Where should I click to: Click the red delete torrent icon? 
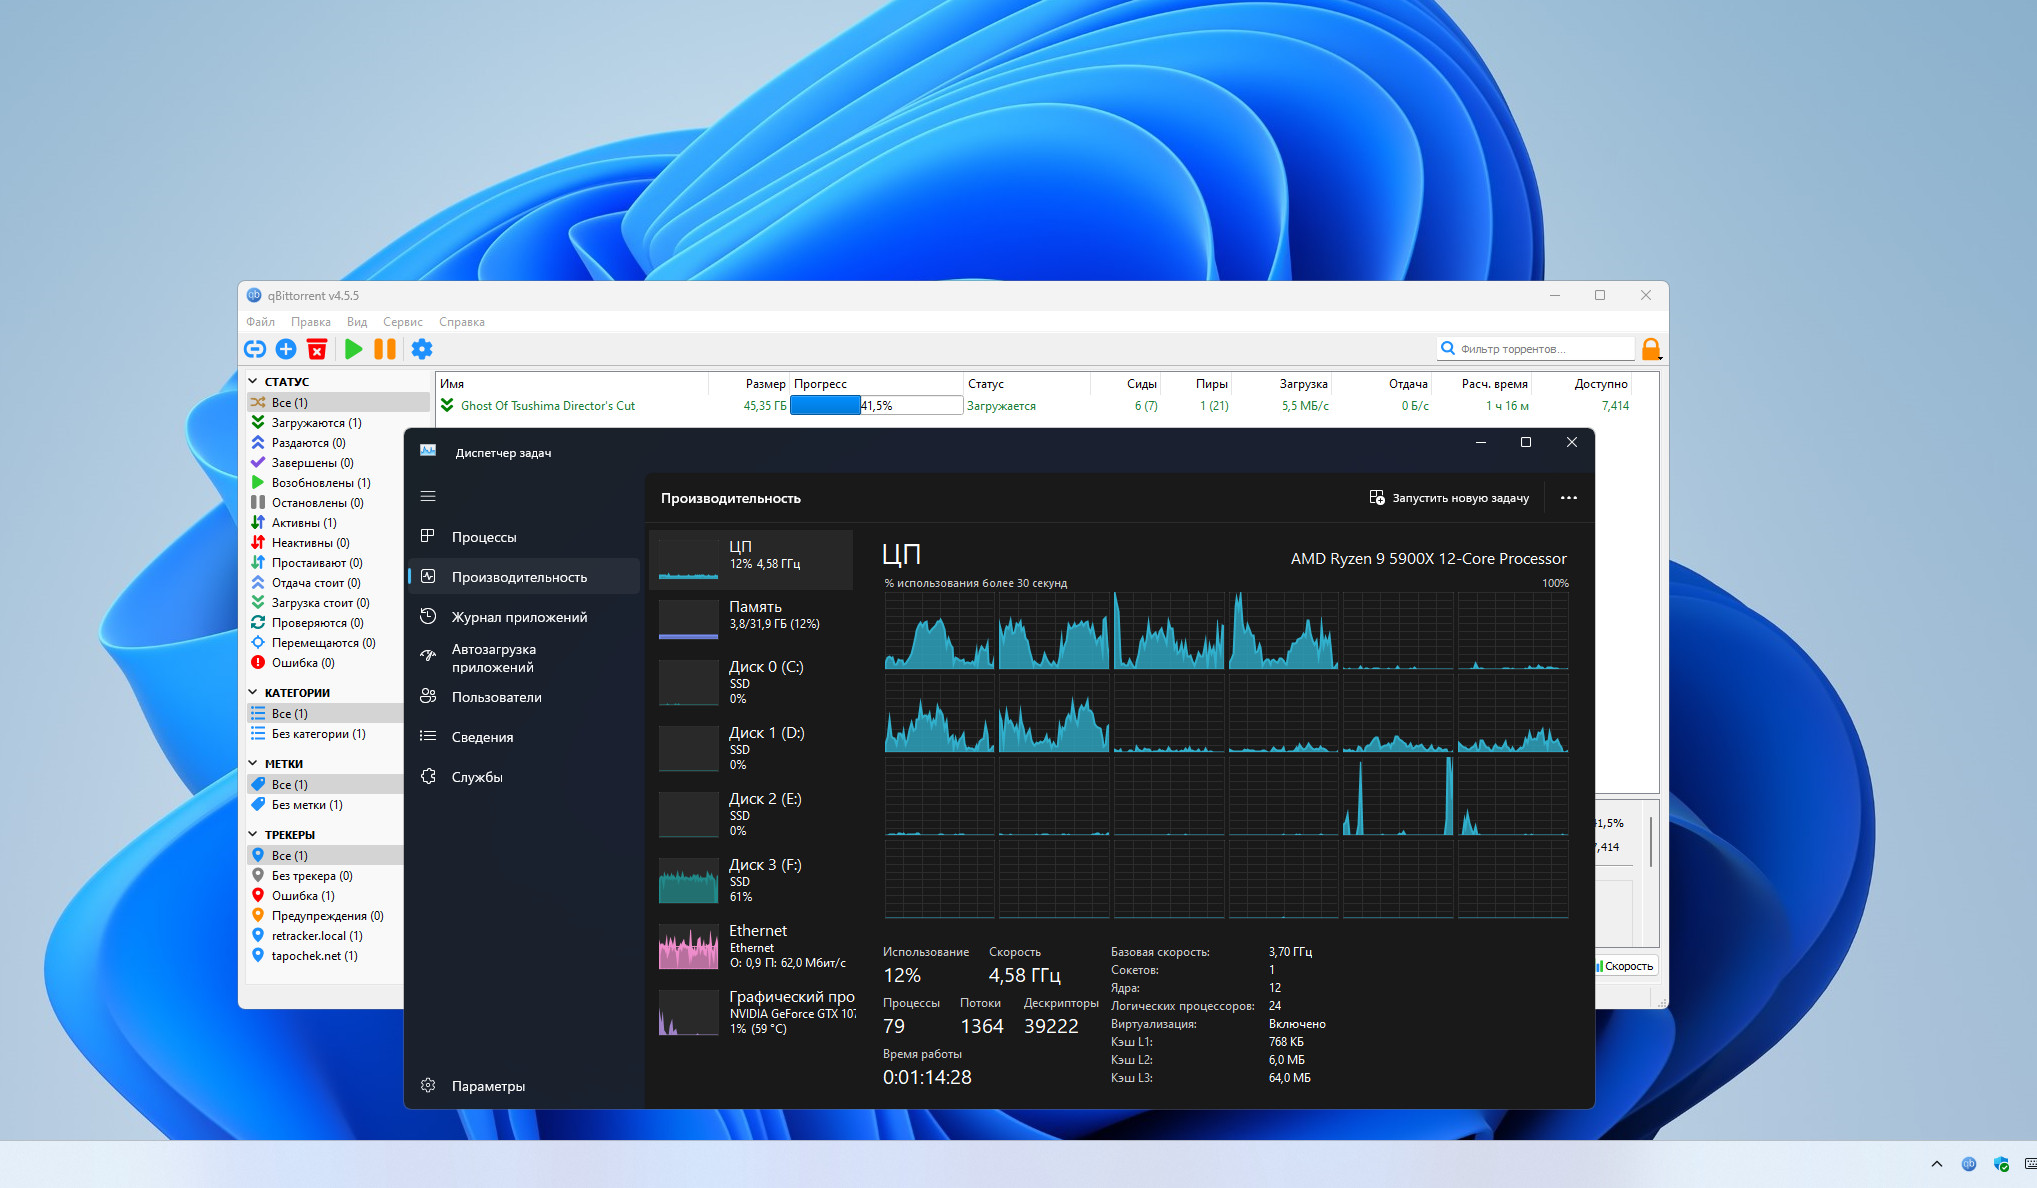point(317,349)
